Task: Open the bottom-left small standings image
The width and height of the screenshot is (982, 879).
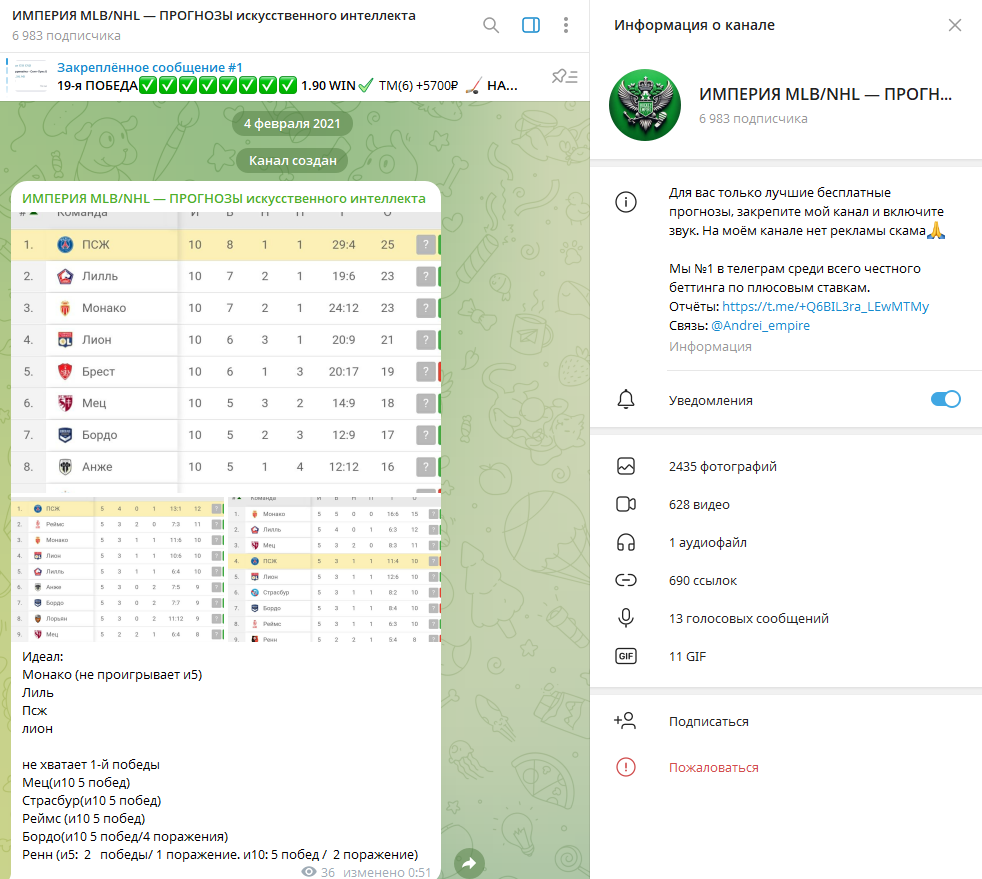Action: 118,569
